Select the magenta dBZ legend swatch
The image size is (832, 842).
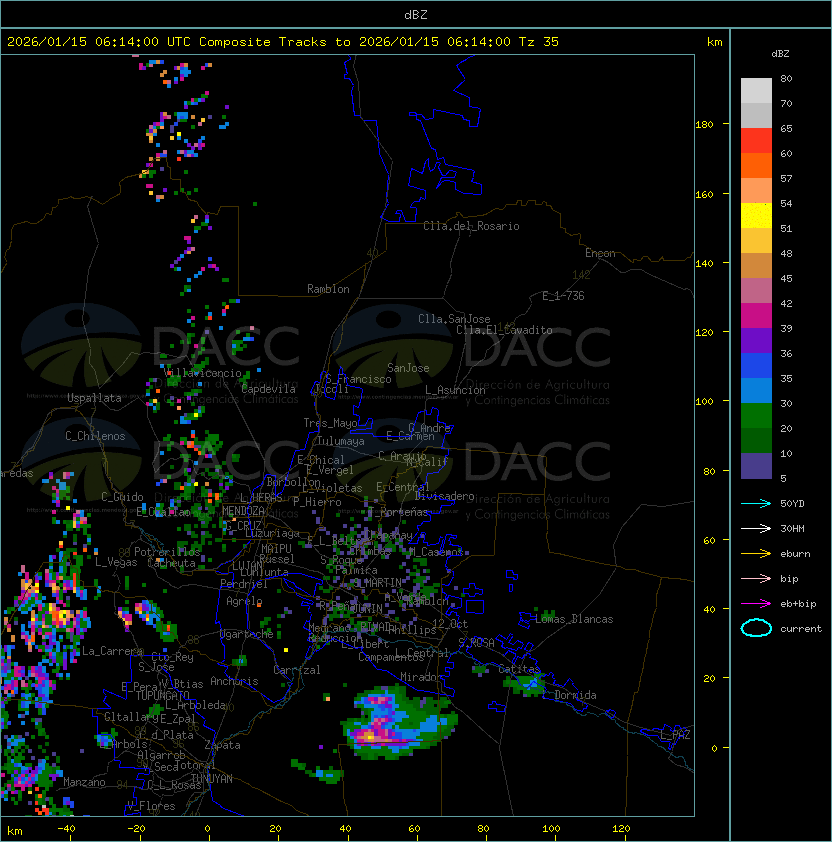coord(756,316)
